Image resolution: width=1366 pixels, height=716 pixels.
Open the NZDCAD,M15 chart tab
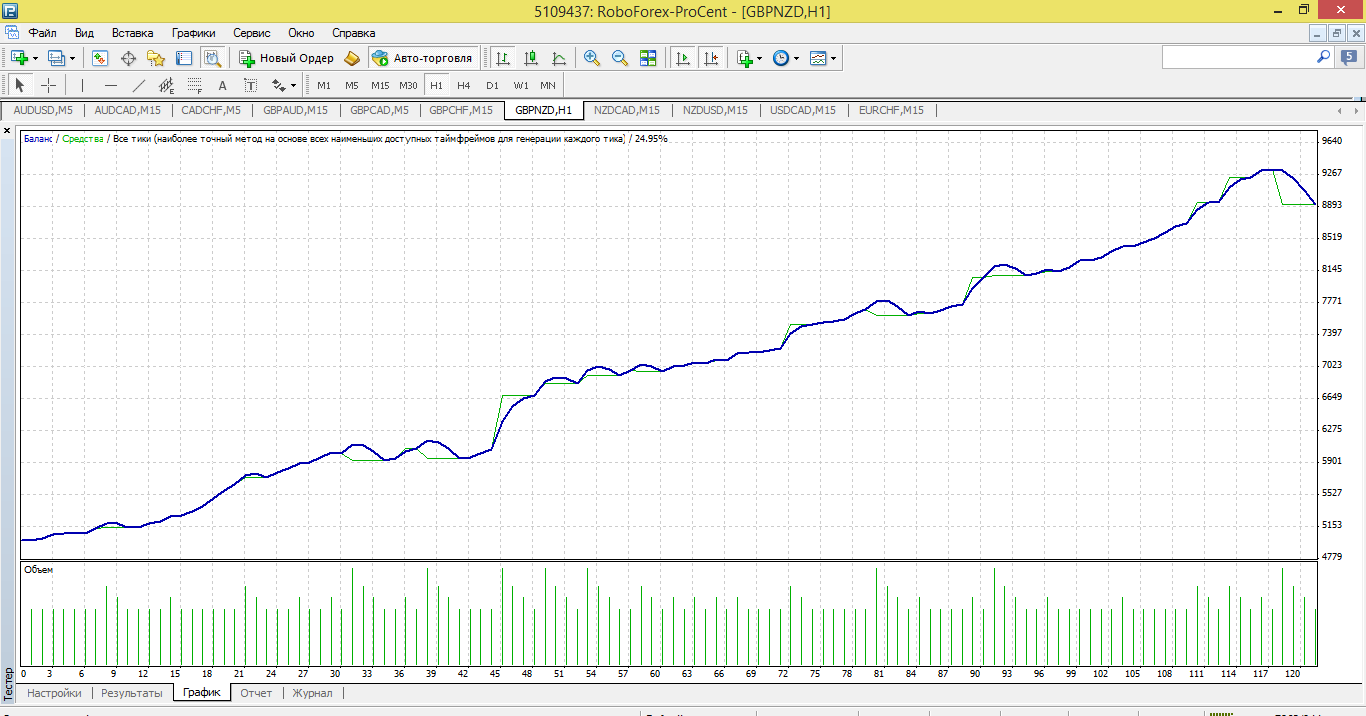pyautogui.click(x=626, y=110)
